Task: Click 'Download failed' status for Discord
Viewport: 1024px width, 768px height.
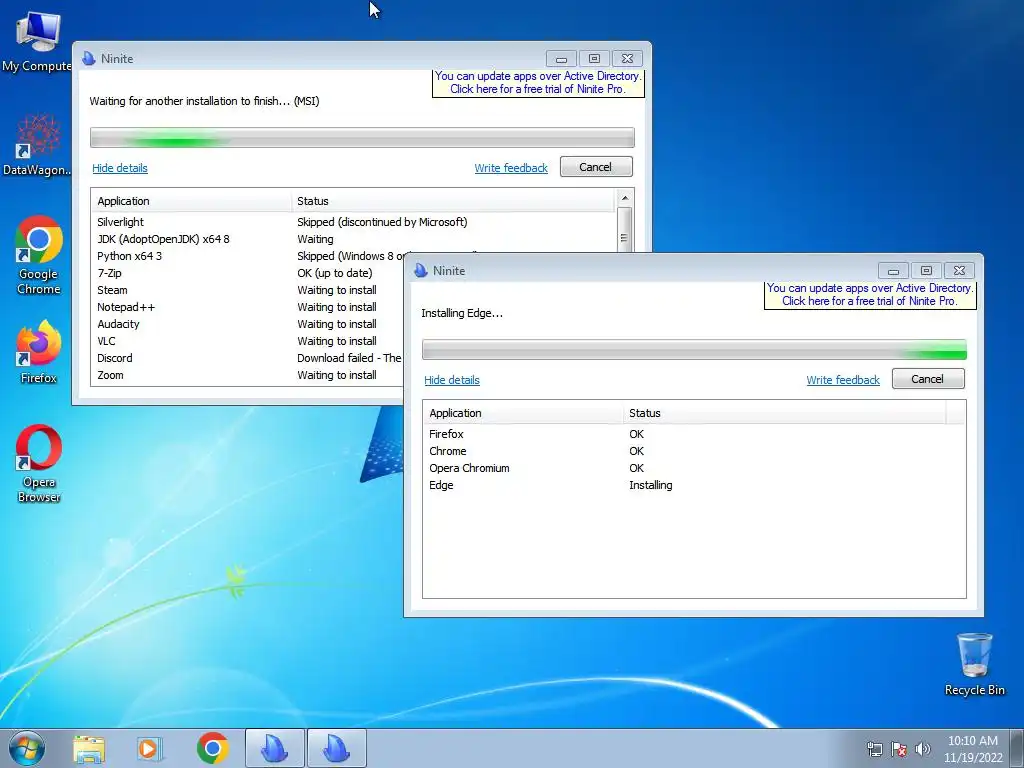Action: click(x=349, y=358)
